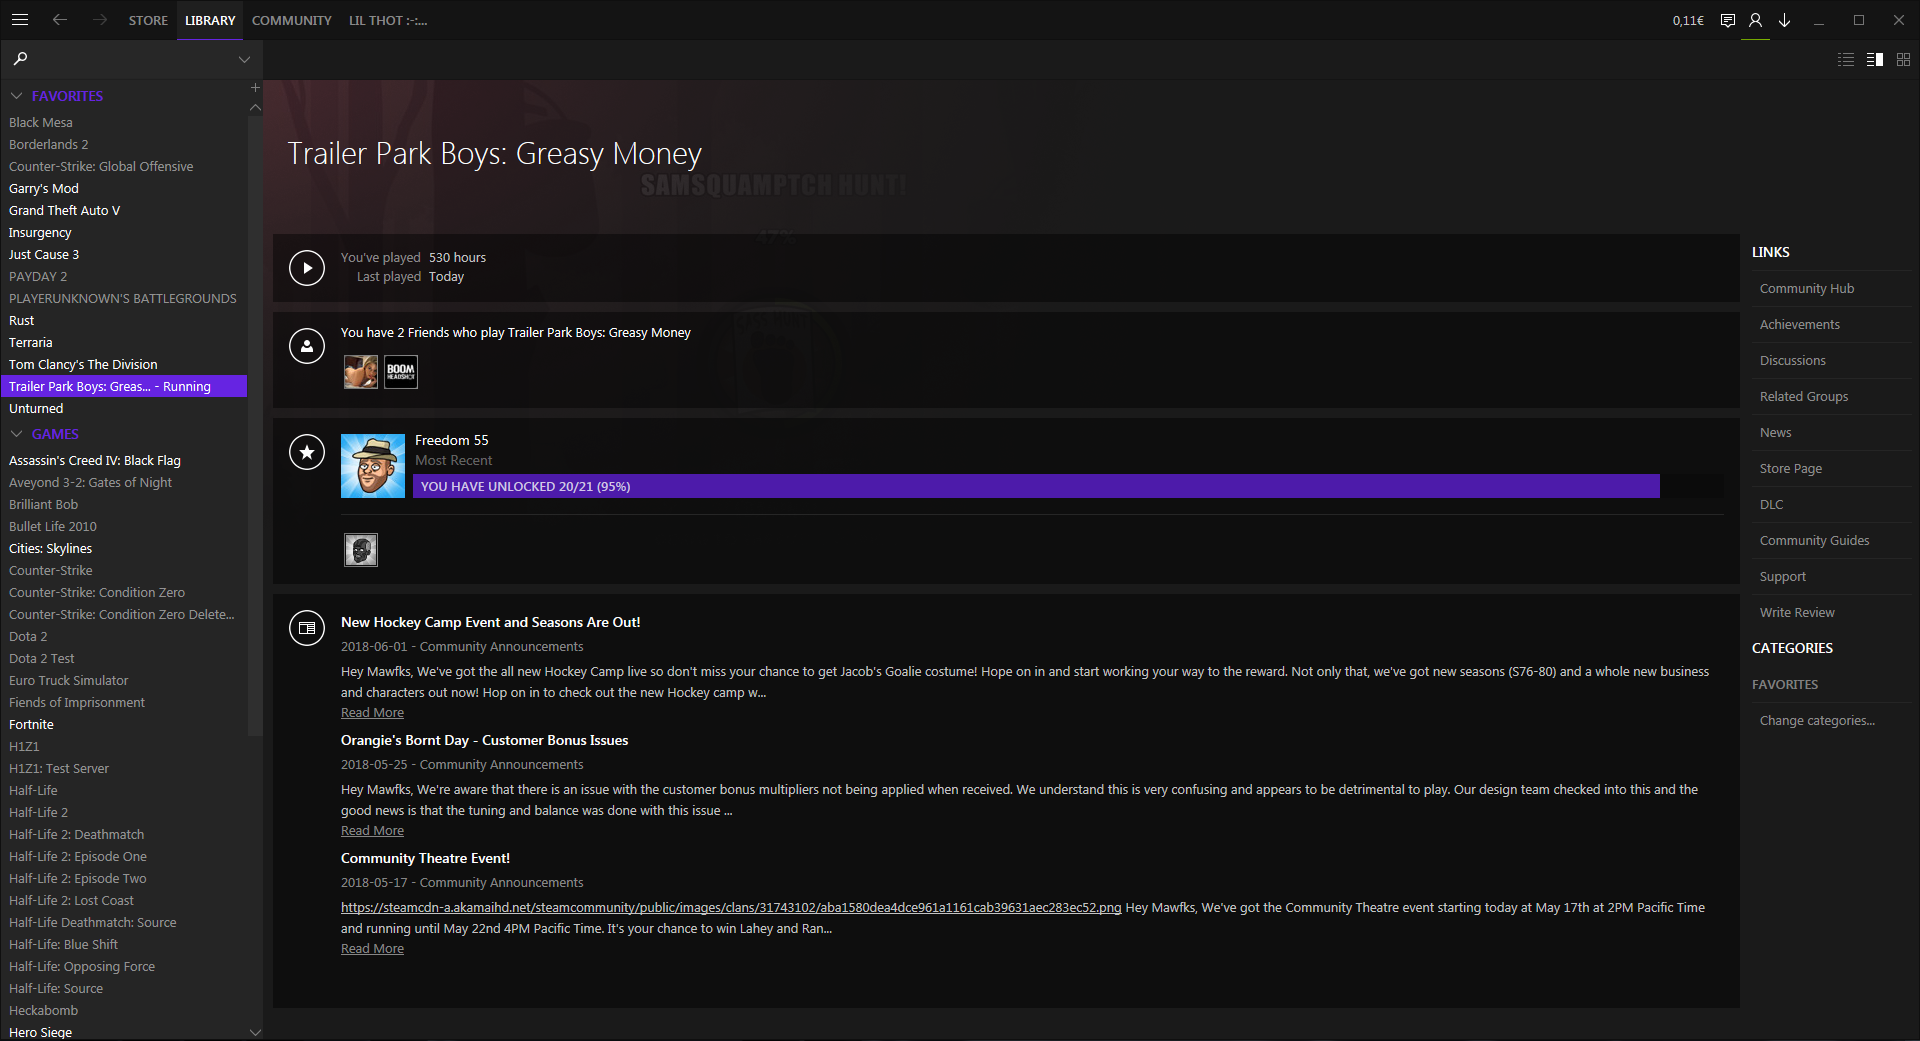Open the Support link
The width and height of the screenshot is (1920, 1041).
(x=1783, y=577)
